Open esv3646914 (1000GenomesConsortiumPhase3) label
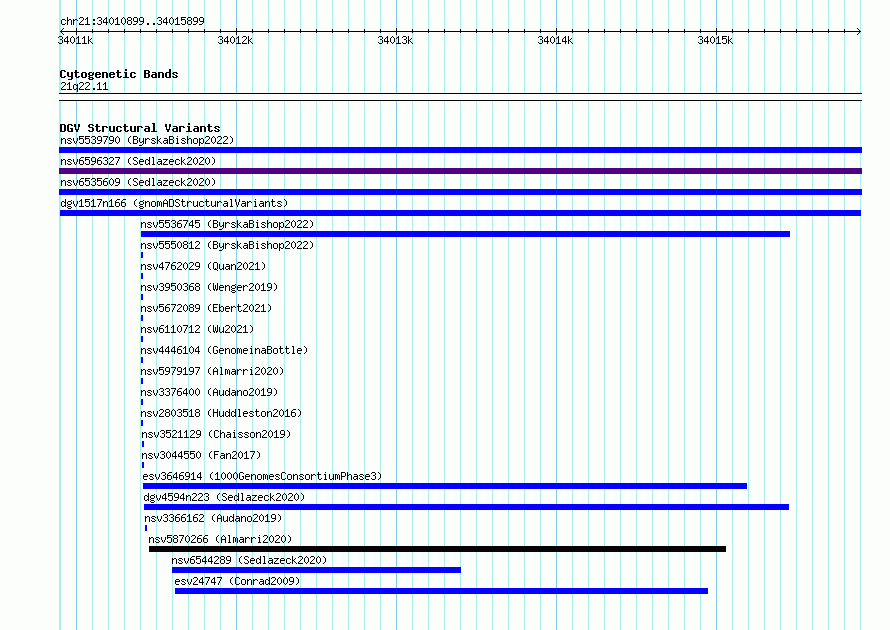The image size is (890, 630). point(262,476)
